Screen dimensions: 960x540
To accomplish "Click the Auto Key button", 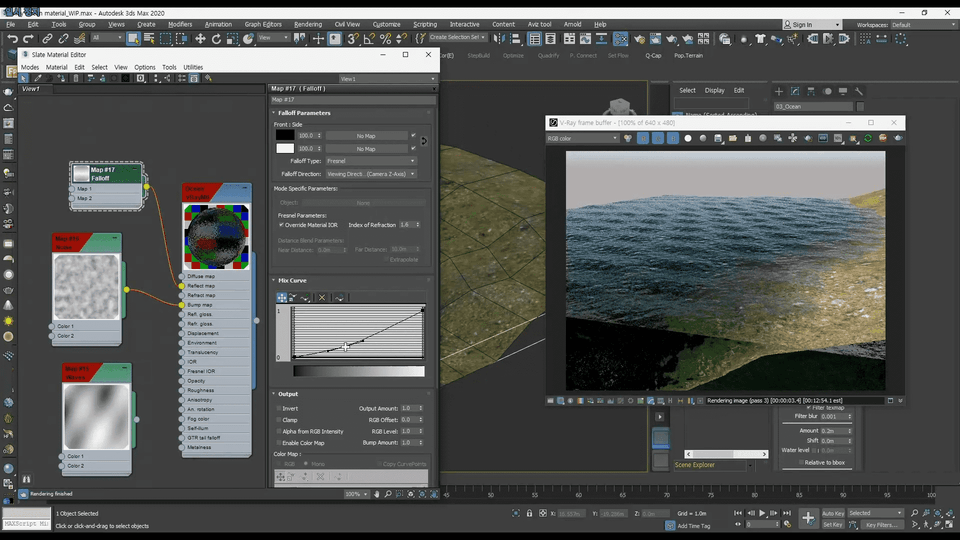I will pyautogui.click(x=833, y=513).
